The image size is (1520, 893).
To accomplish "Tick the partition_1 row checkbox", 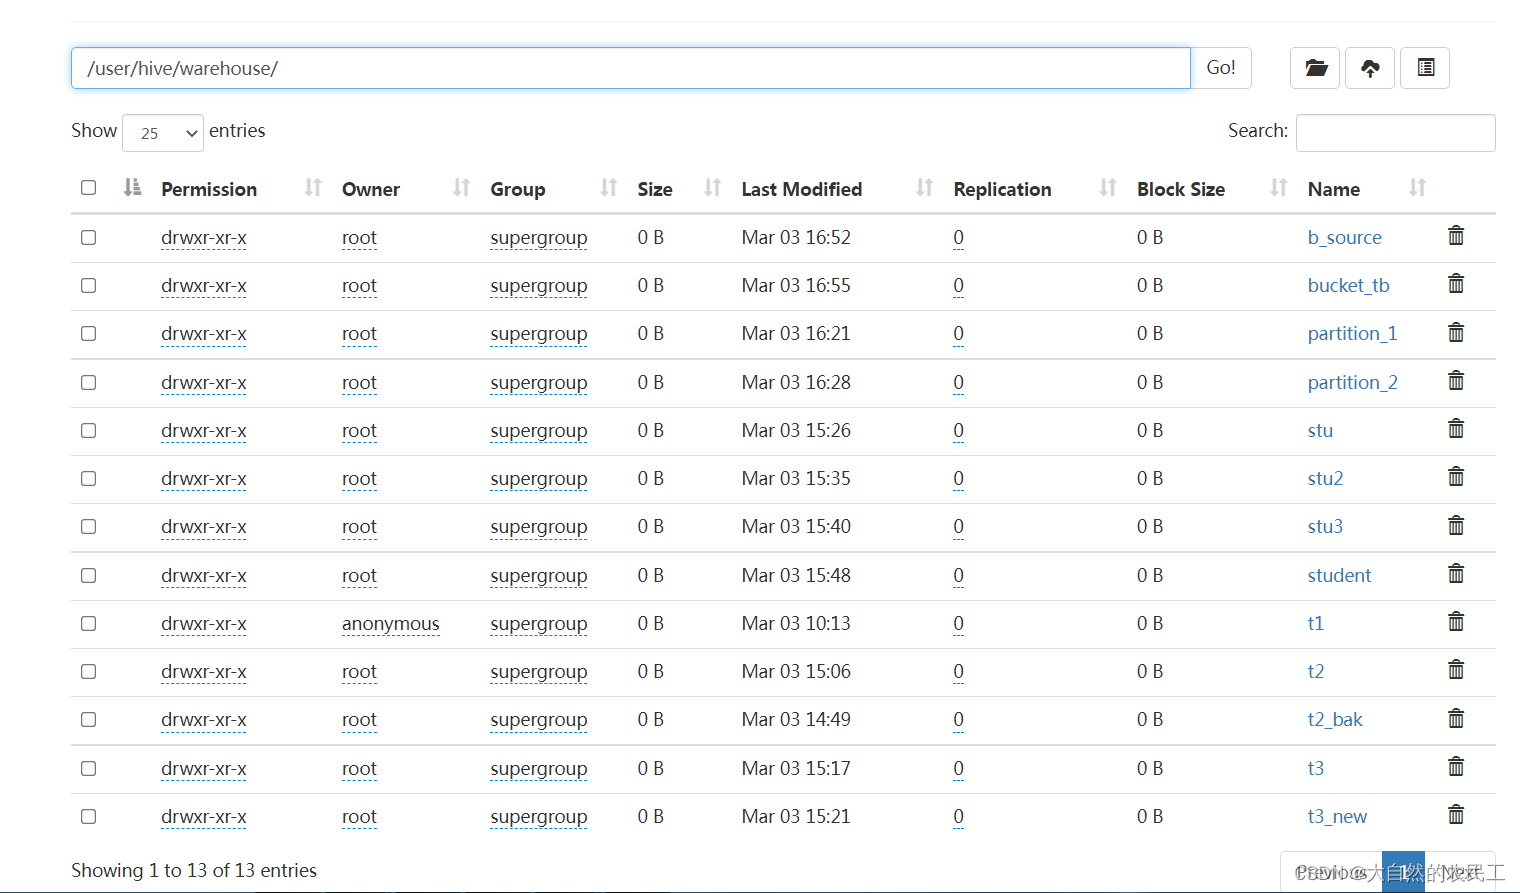I will 89,334.
